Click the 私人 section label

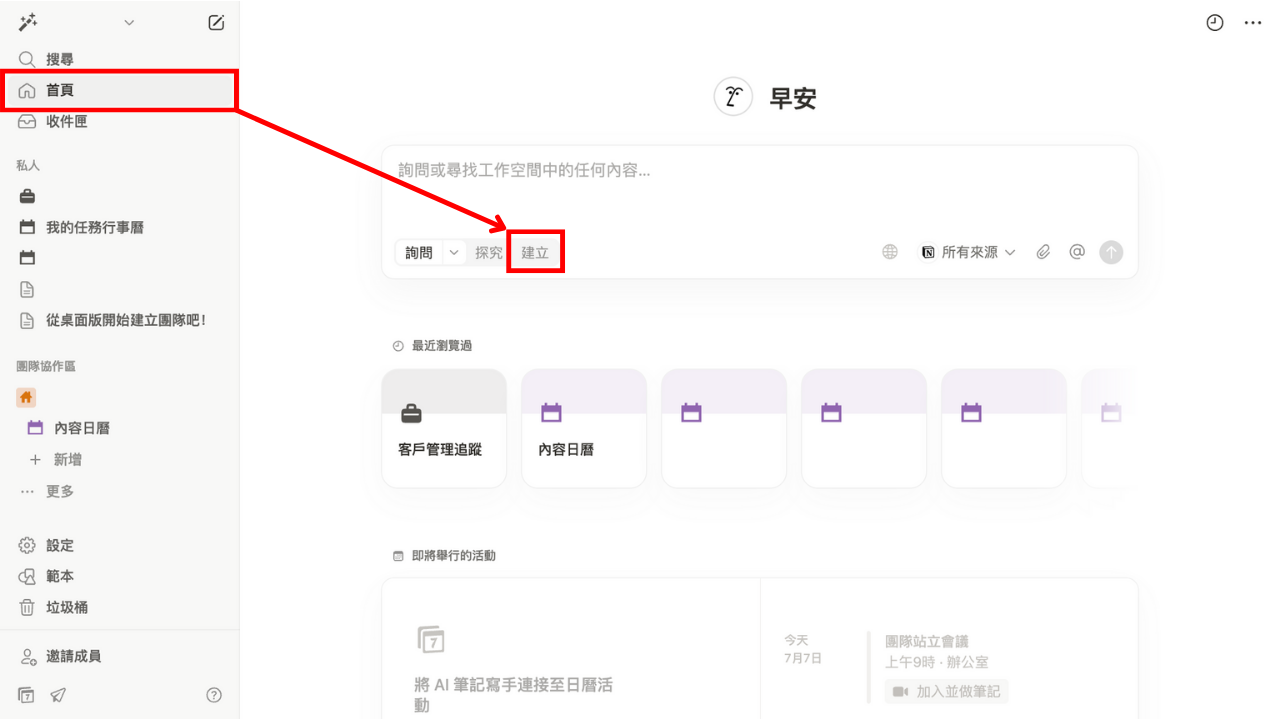[28, 166]
